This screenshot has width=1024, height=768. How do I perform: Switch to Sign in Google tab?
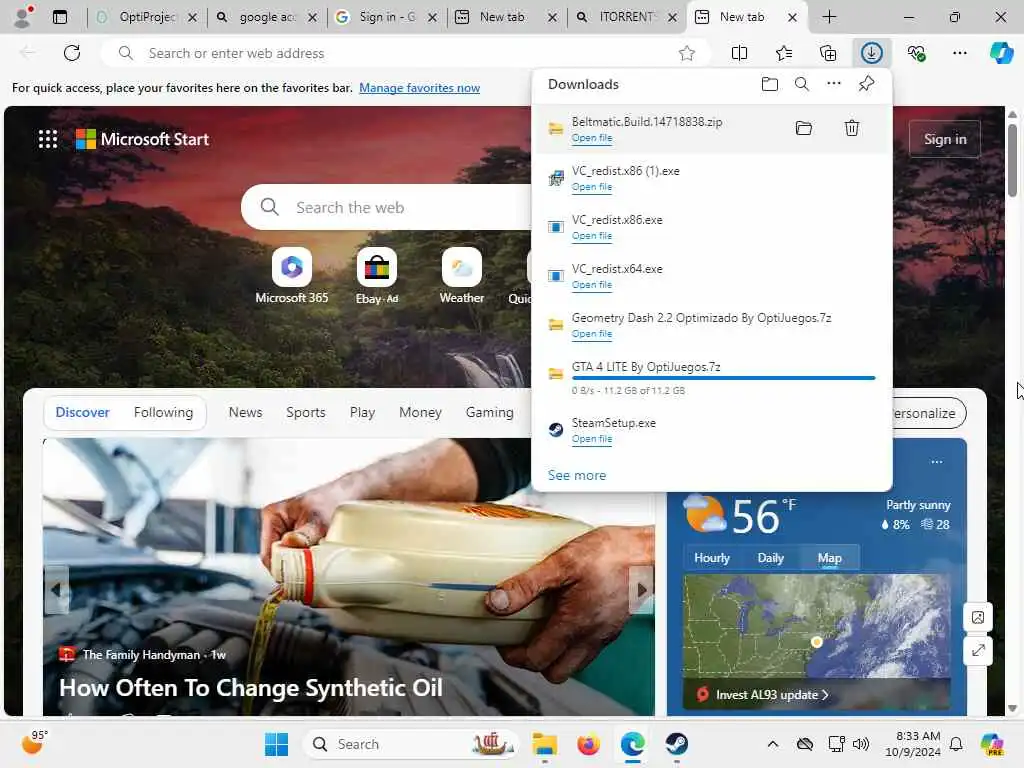coord(385,17)
